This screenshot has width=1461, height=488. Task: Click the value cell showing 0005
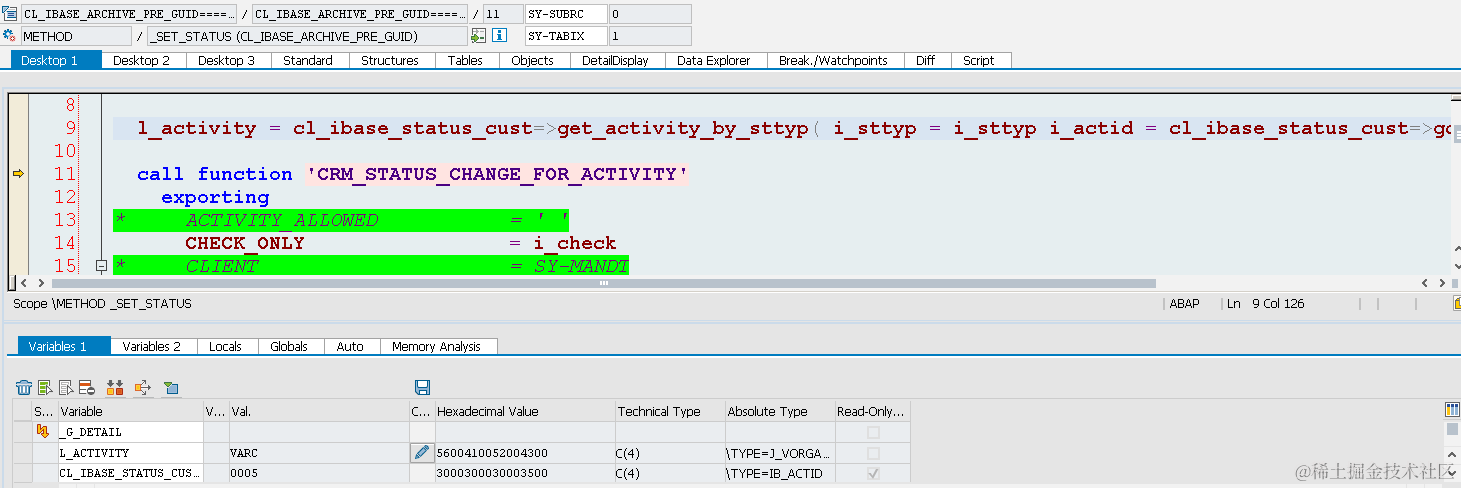(x=318, y=474)
